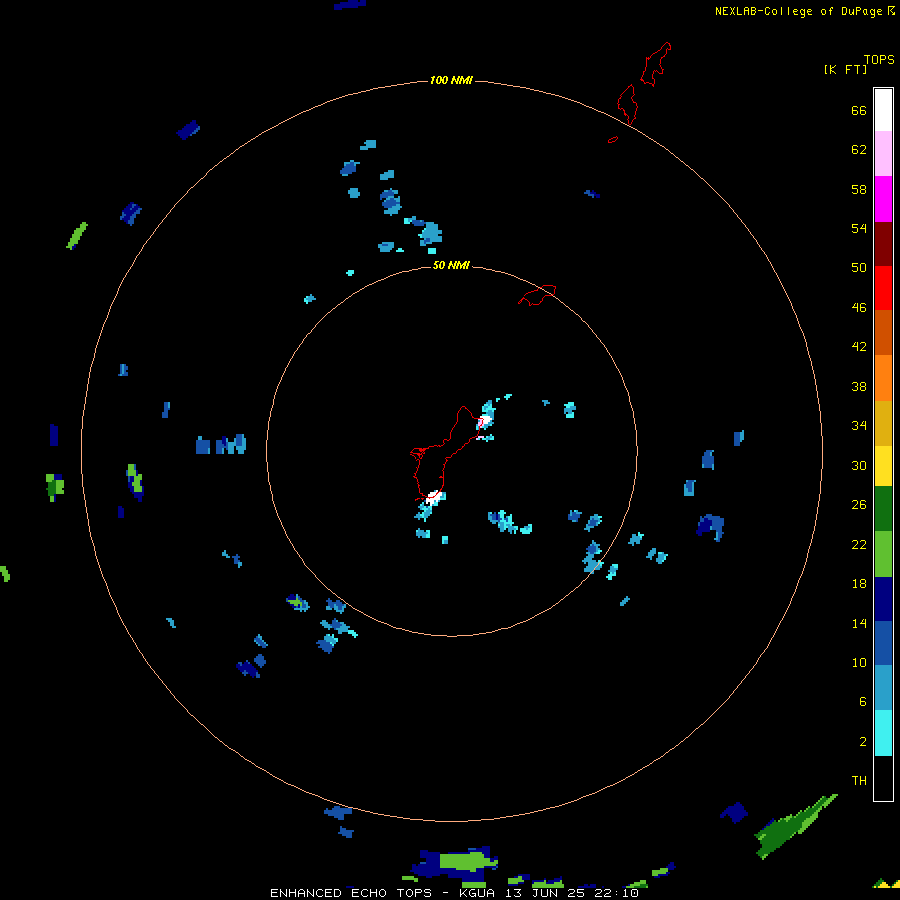900x900 pixels.
Task: Click the legend value 62
Action: 859,150
